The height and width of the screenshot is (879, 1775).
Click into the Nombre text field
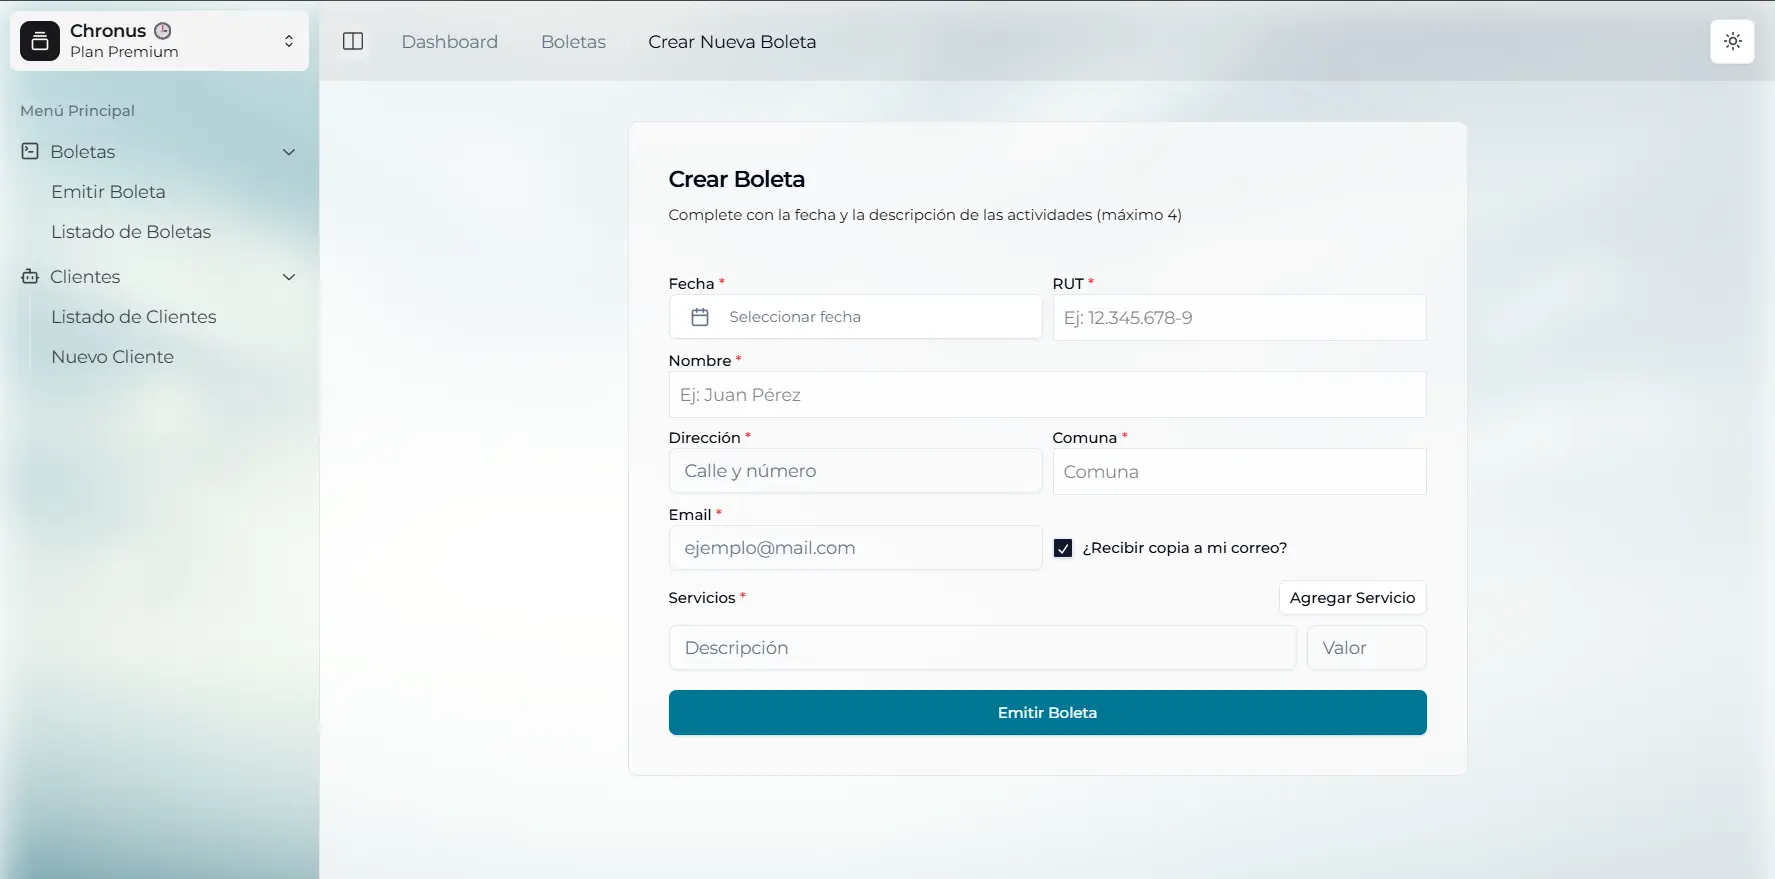click(1047, 395)
